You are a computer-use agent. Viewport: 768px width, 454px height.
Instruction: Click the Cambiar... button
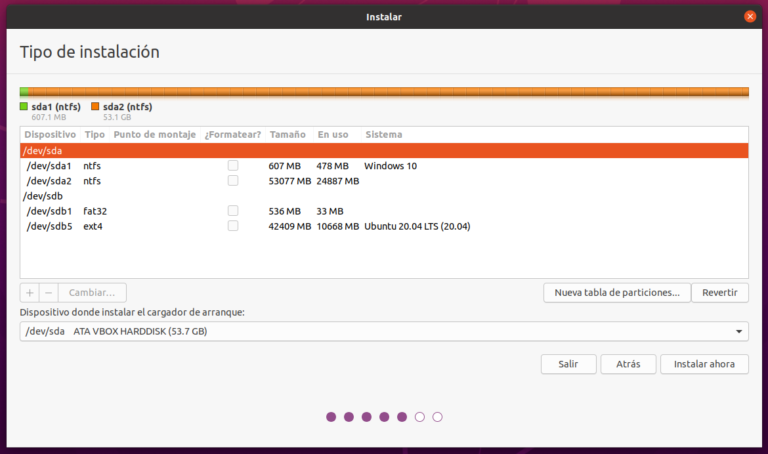click(x=92, y=293)
